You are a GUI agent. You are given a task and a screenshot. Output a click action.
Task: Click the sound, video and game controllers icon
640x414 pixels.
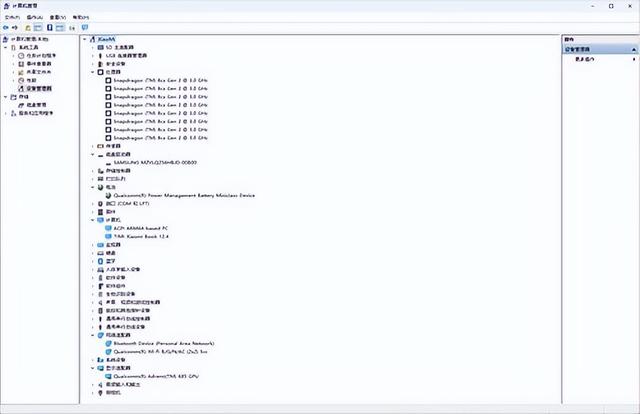(100, 302)
